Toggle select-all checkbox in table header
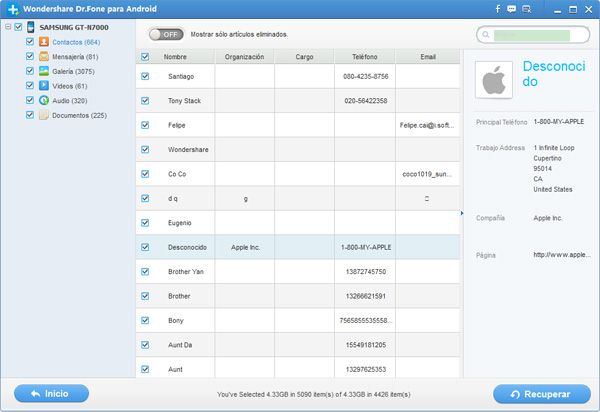This screenshot has height=412, width=600. point(145,57)
